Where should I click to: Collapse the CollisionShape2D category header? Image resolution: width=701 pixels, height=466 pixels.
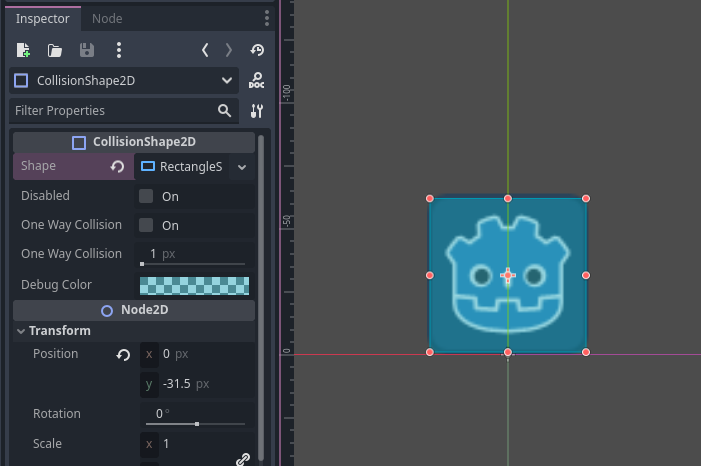[x=134, y=142]
